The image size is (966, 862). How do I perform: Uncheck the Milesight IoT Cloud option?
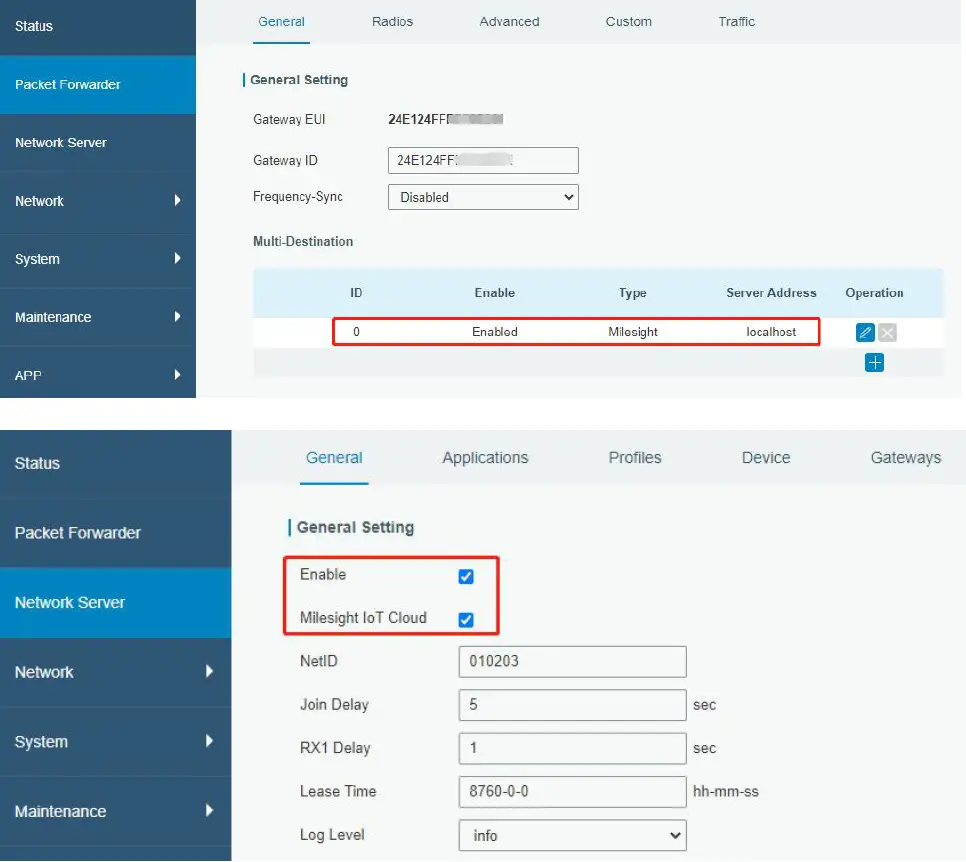[x=466, y=617]
